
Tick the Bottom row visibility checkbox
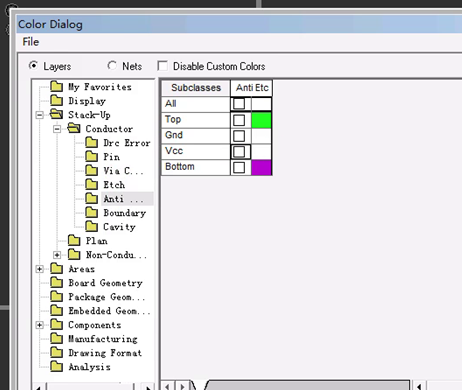click(239, 167)
